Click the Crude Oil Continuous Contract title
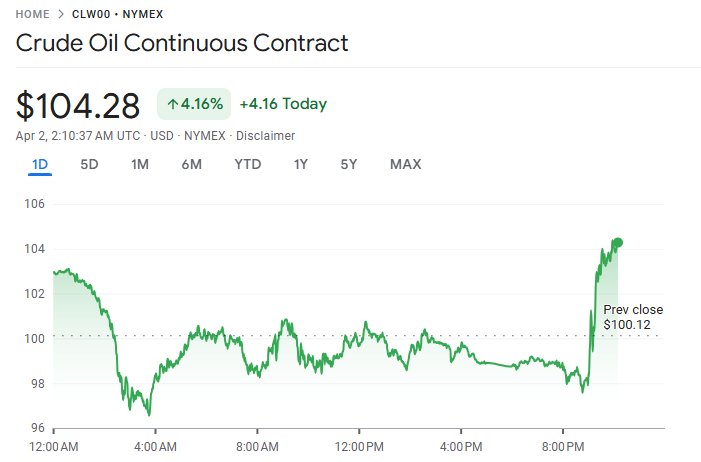This screenshot has width=701, height=462. 182,43
